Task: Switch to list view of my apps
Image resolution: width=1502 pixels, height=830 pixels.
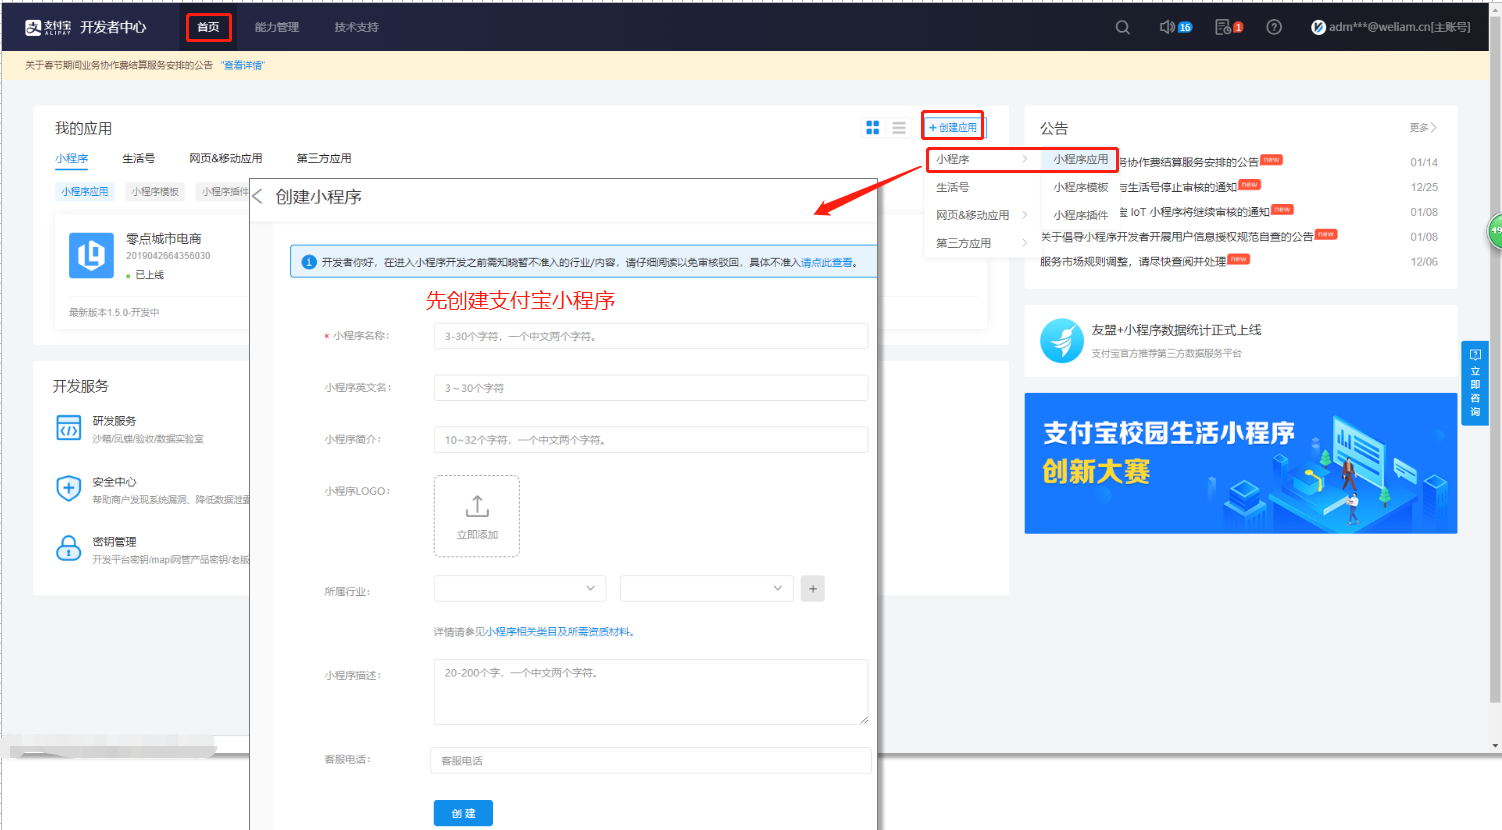Action: (899, 127)
